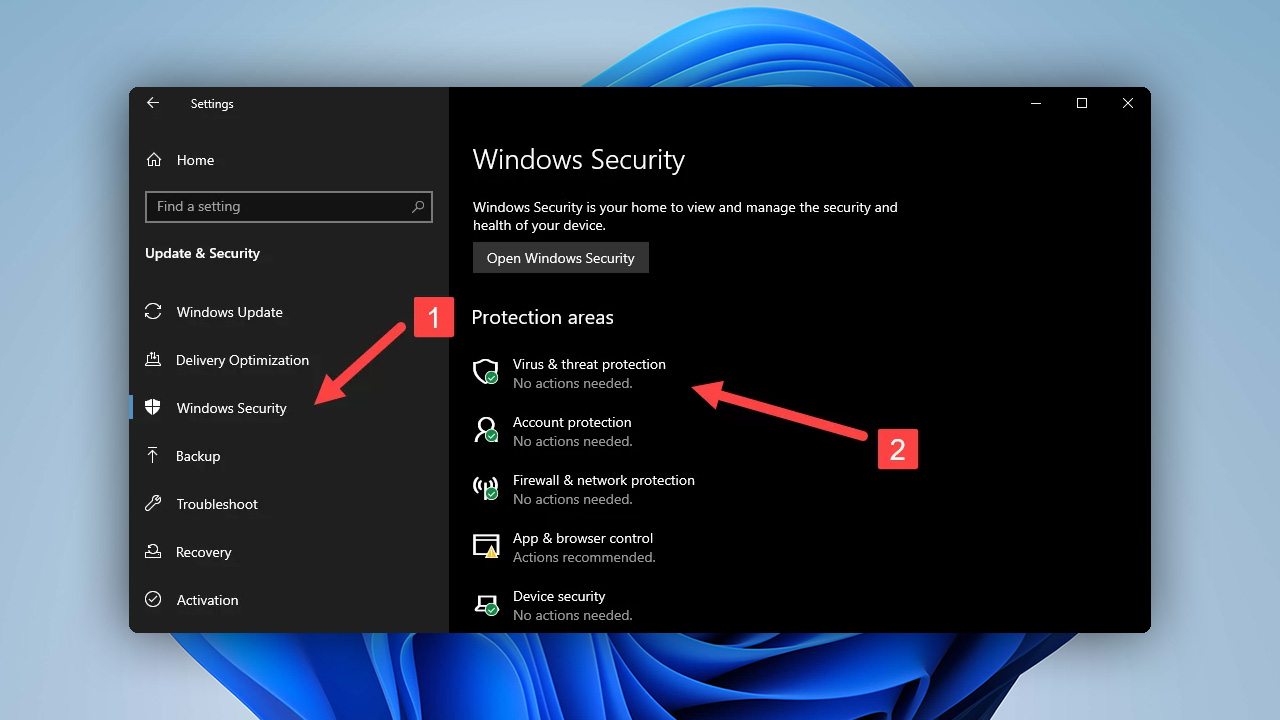Image resolution: width=1280 pixels, height=720 pixels.
Task: Click the Delivery Optimization icon
Action: 153,360
